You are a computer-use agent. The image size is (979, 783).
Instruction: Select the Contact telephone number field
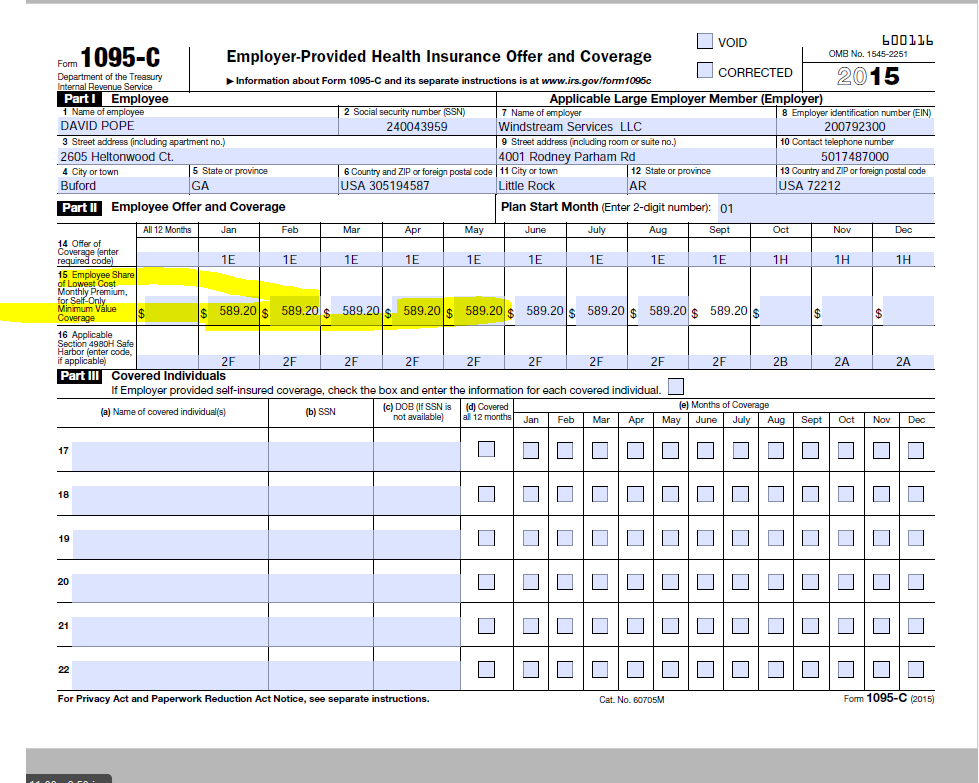tap(855, 157)
